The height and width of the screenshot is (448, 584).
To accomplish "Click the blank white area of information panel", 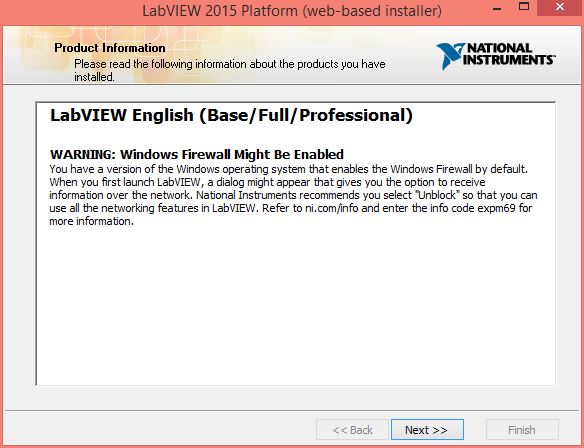I will click(295, 305).
